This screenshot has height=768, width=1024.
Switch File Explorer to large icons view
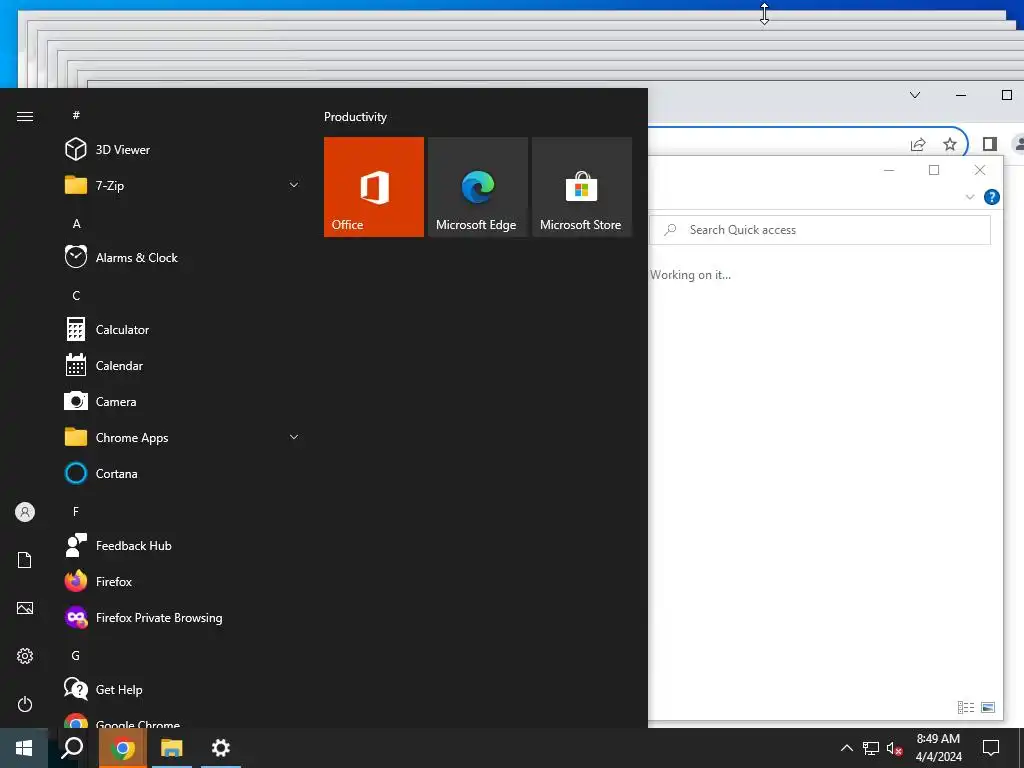point(987,707)
